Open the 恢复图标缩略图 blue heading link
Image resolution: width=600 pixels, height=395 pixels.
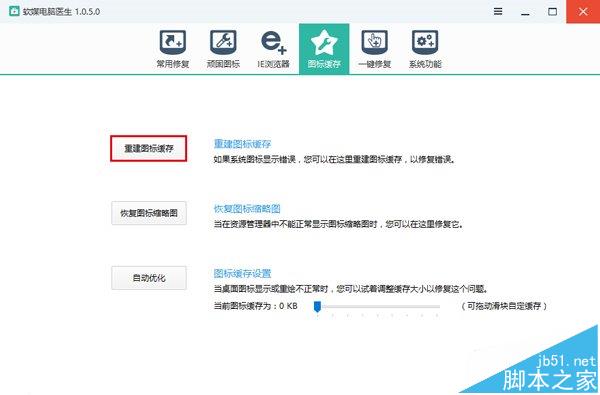247,209
